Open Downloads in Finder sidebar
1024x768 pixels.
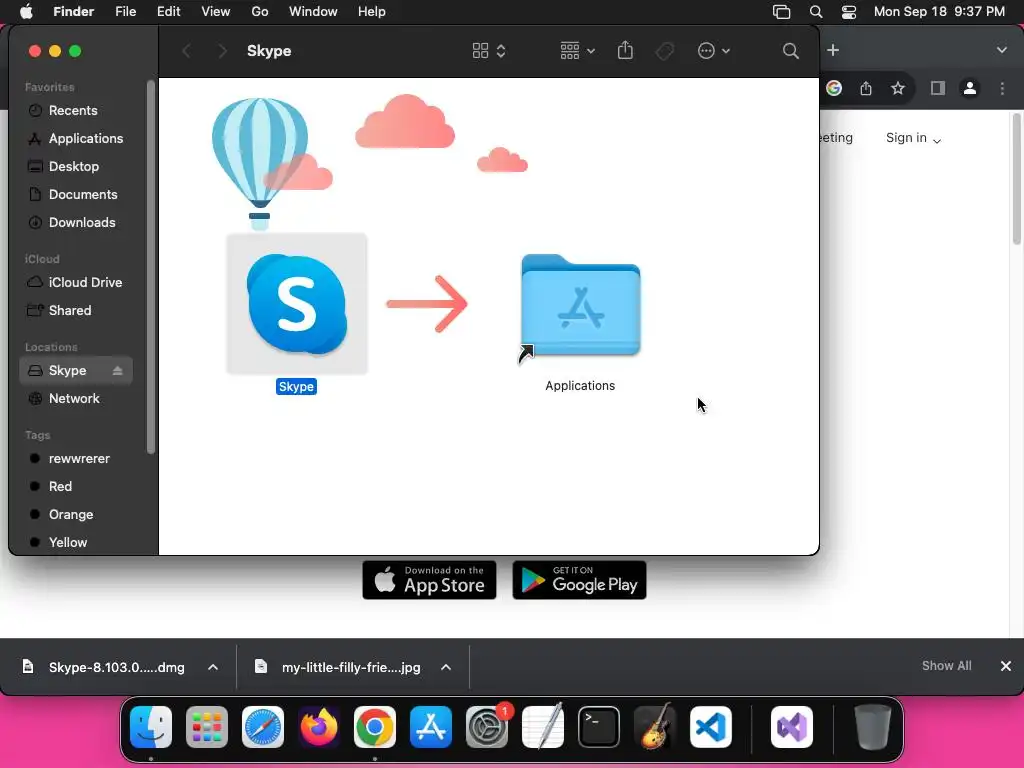click(x=82, y=223)
